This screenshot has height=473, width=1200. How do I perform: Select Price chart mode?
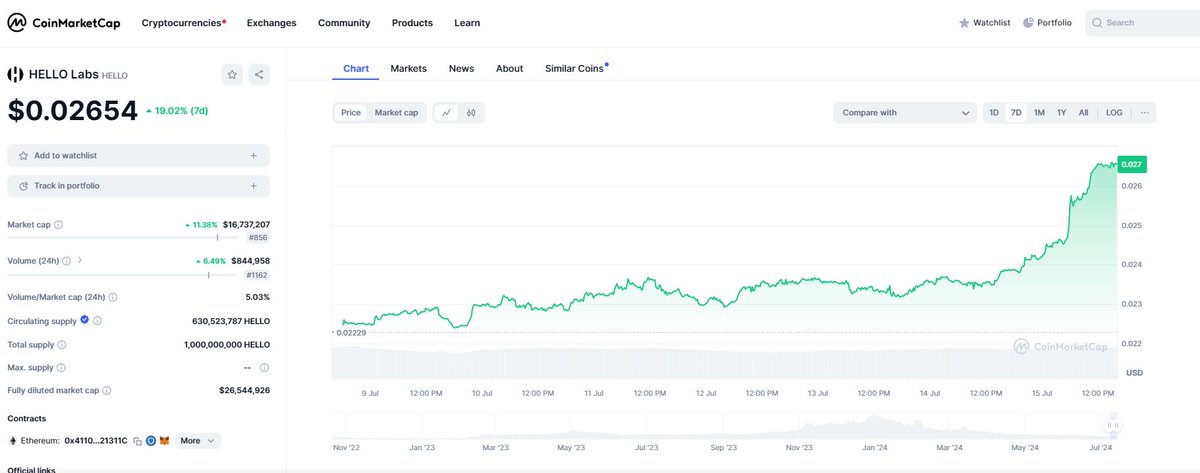(351, 113)
